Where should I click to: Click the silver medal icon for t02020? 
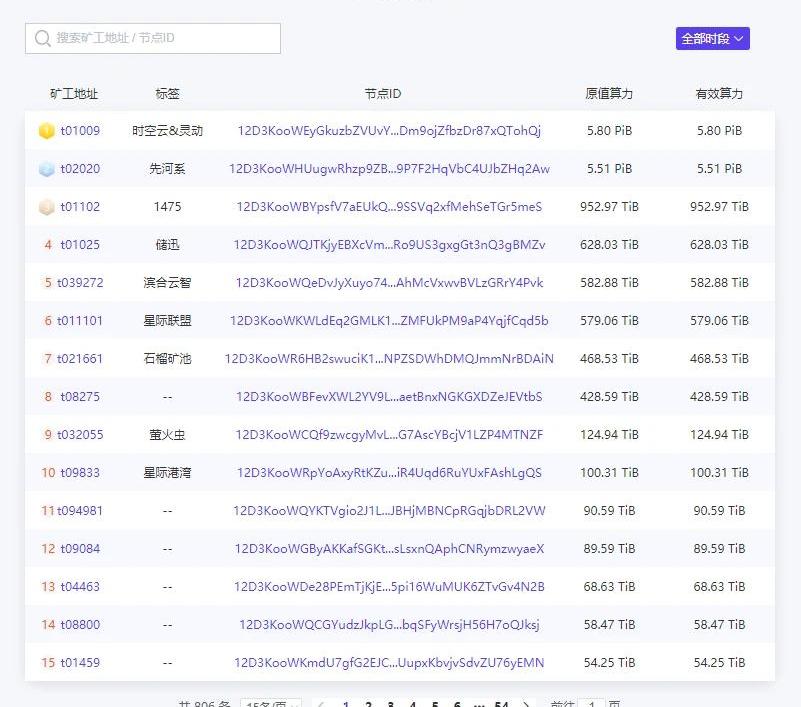[x=46, y=169]
